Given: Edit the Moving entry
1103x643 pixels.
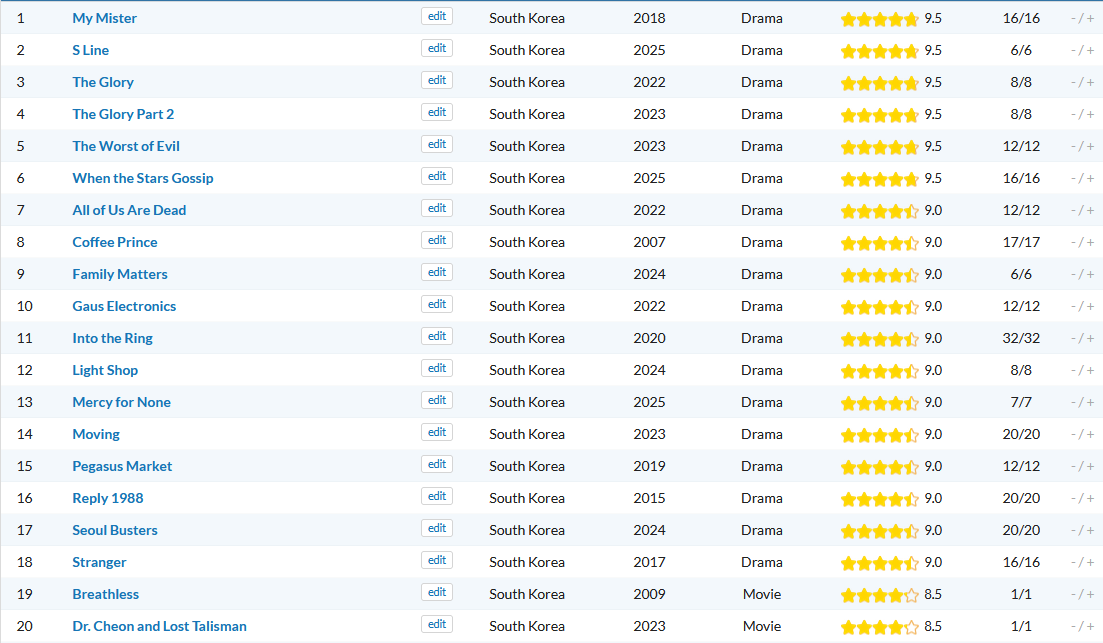Looking at the screenshot, I should (437, 432).
